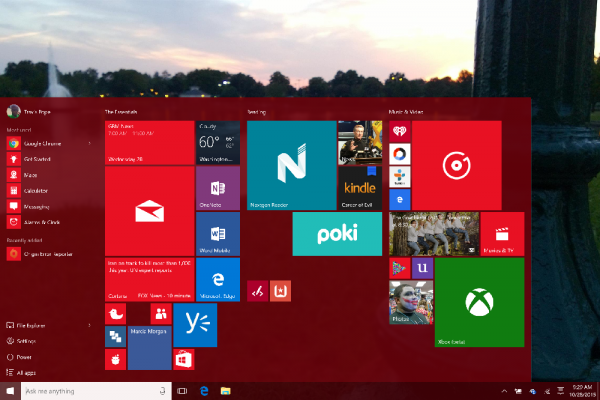Show hidden system tray icons

point(504,391)
